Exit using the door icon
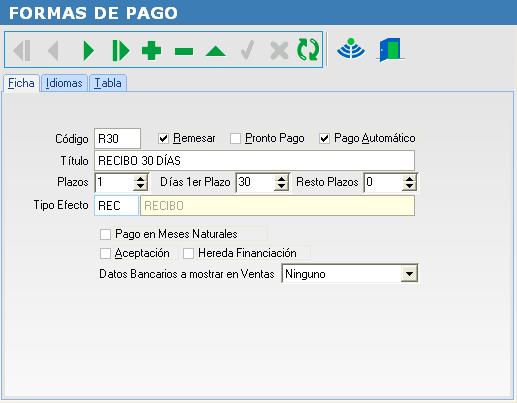517x403 pixels. point(390,49)
